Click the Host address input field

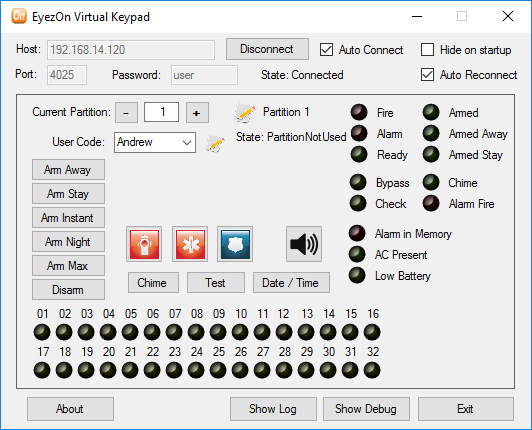coord(131,50)
